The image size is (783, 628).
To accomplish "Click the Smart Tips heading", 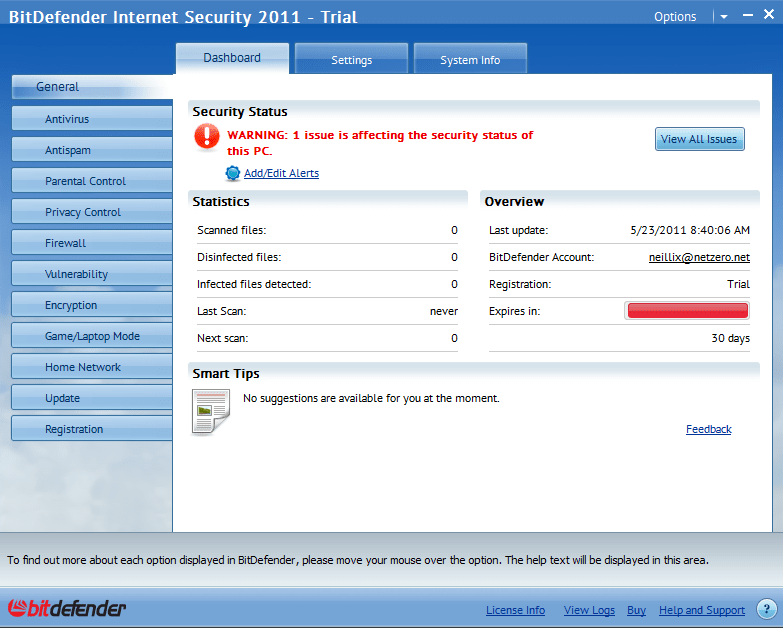I will pos(226,373).
